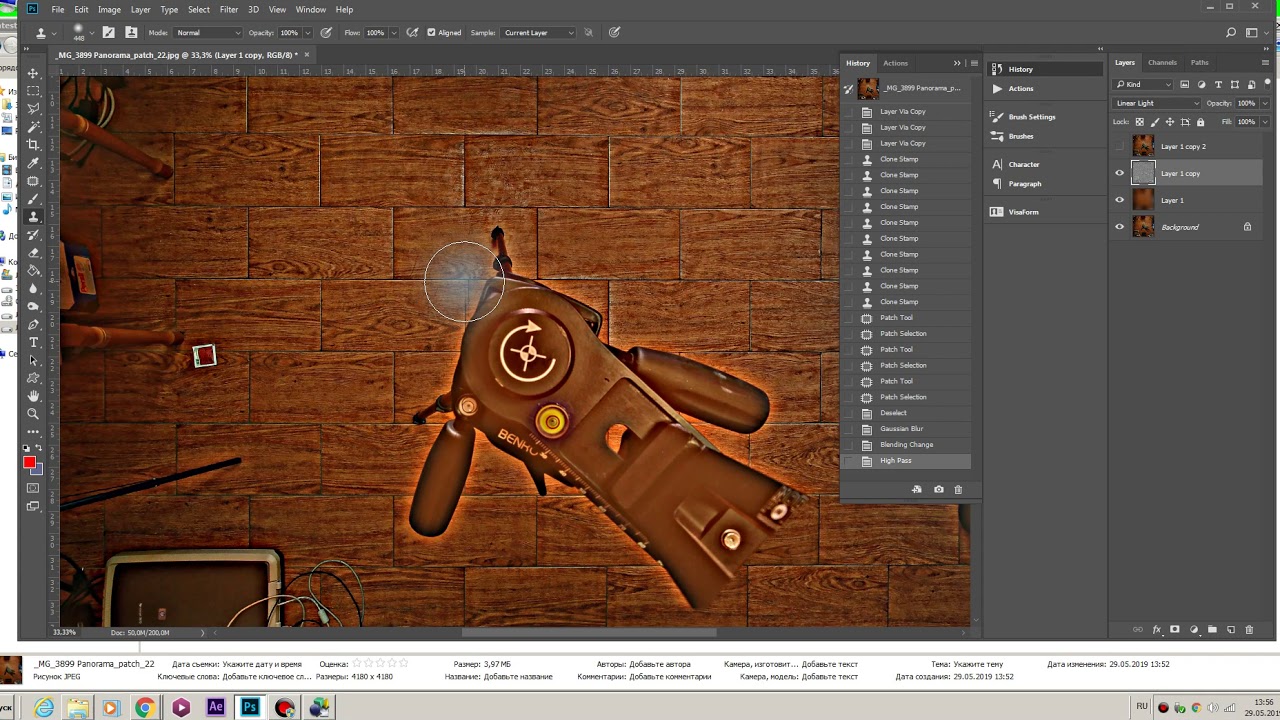Hide the Background layer
This screenshot has width=1280, height=720.
(1119, 227)
